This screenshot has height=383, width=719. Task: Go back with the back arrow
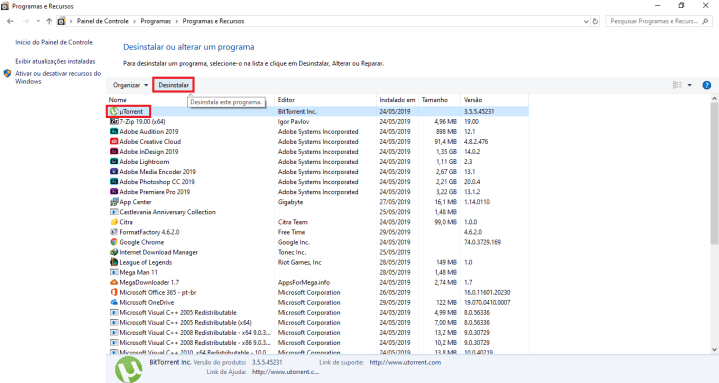tap(11, 21)
